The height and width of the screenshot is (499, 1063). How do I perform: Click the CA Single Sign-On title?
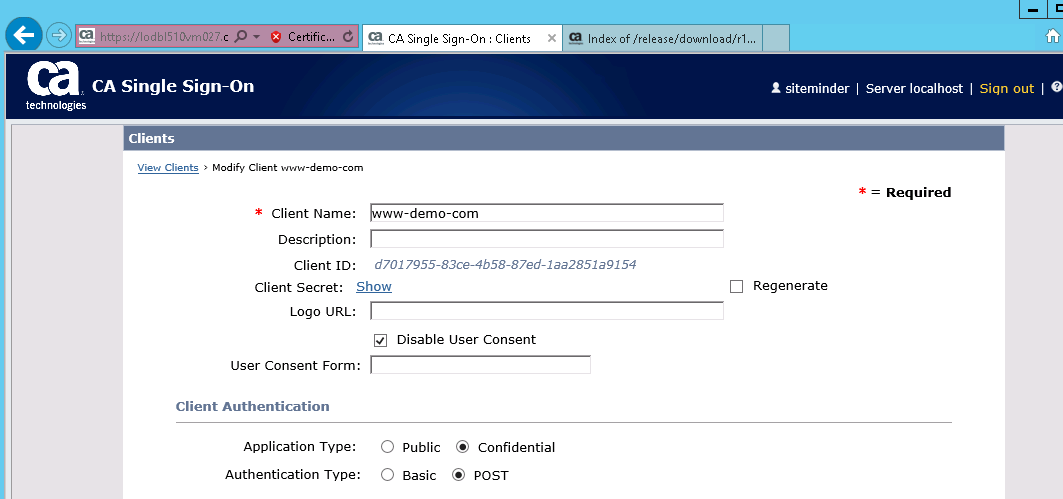[173, 86]
